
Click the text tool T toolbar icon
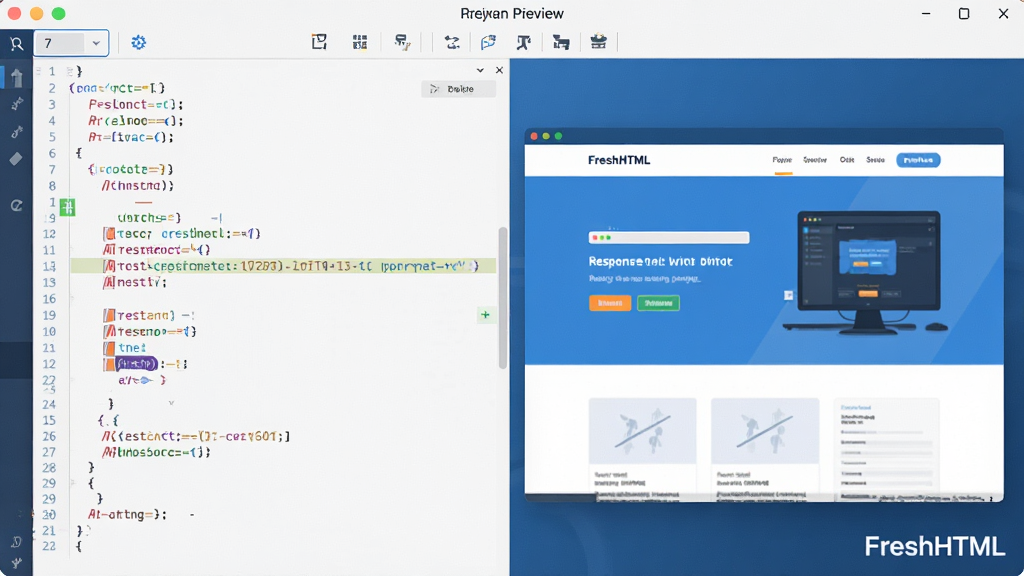[x=524, y=42]
